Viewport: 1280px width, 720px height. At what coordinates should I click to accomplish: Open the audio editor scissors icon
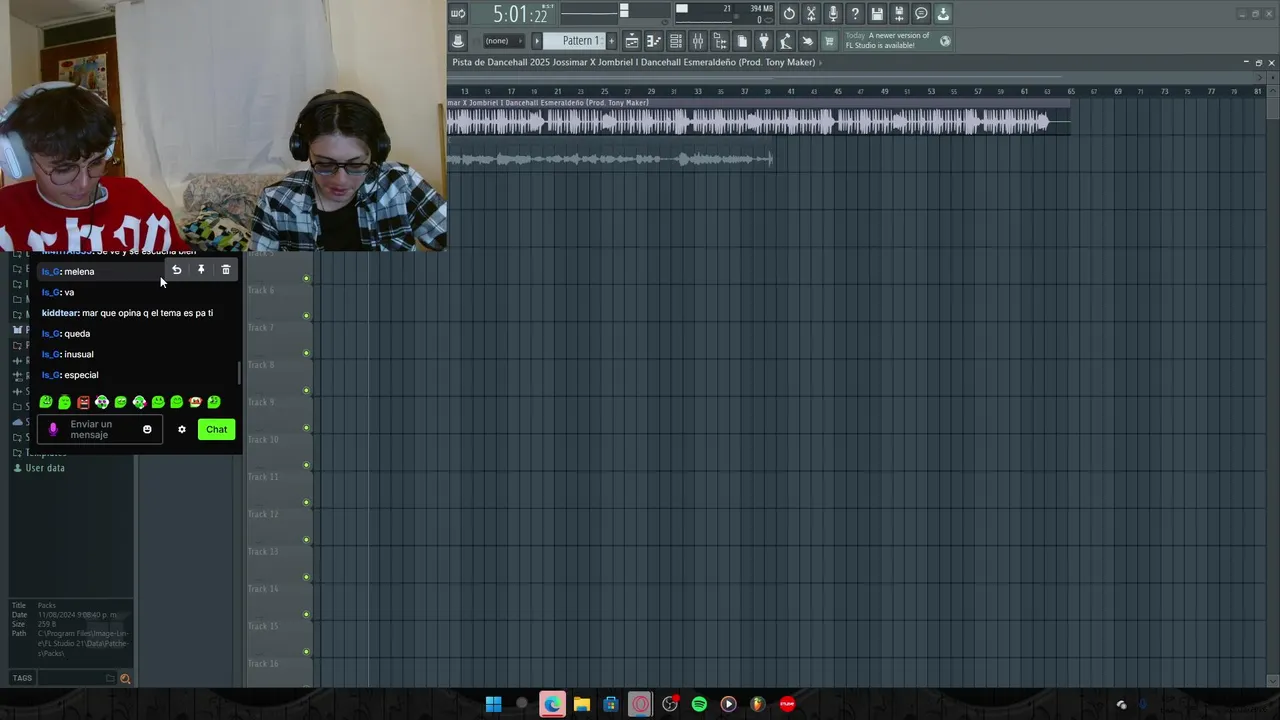pos(811,14)
